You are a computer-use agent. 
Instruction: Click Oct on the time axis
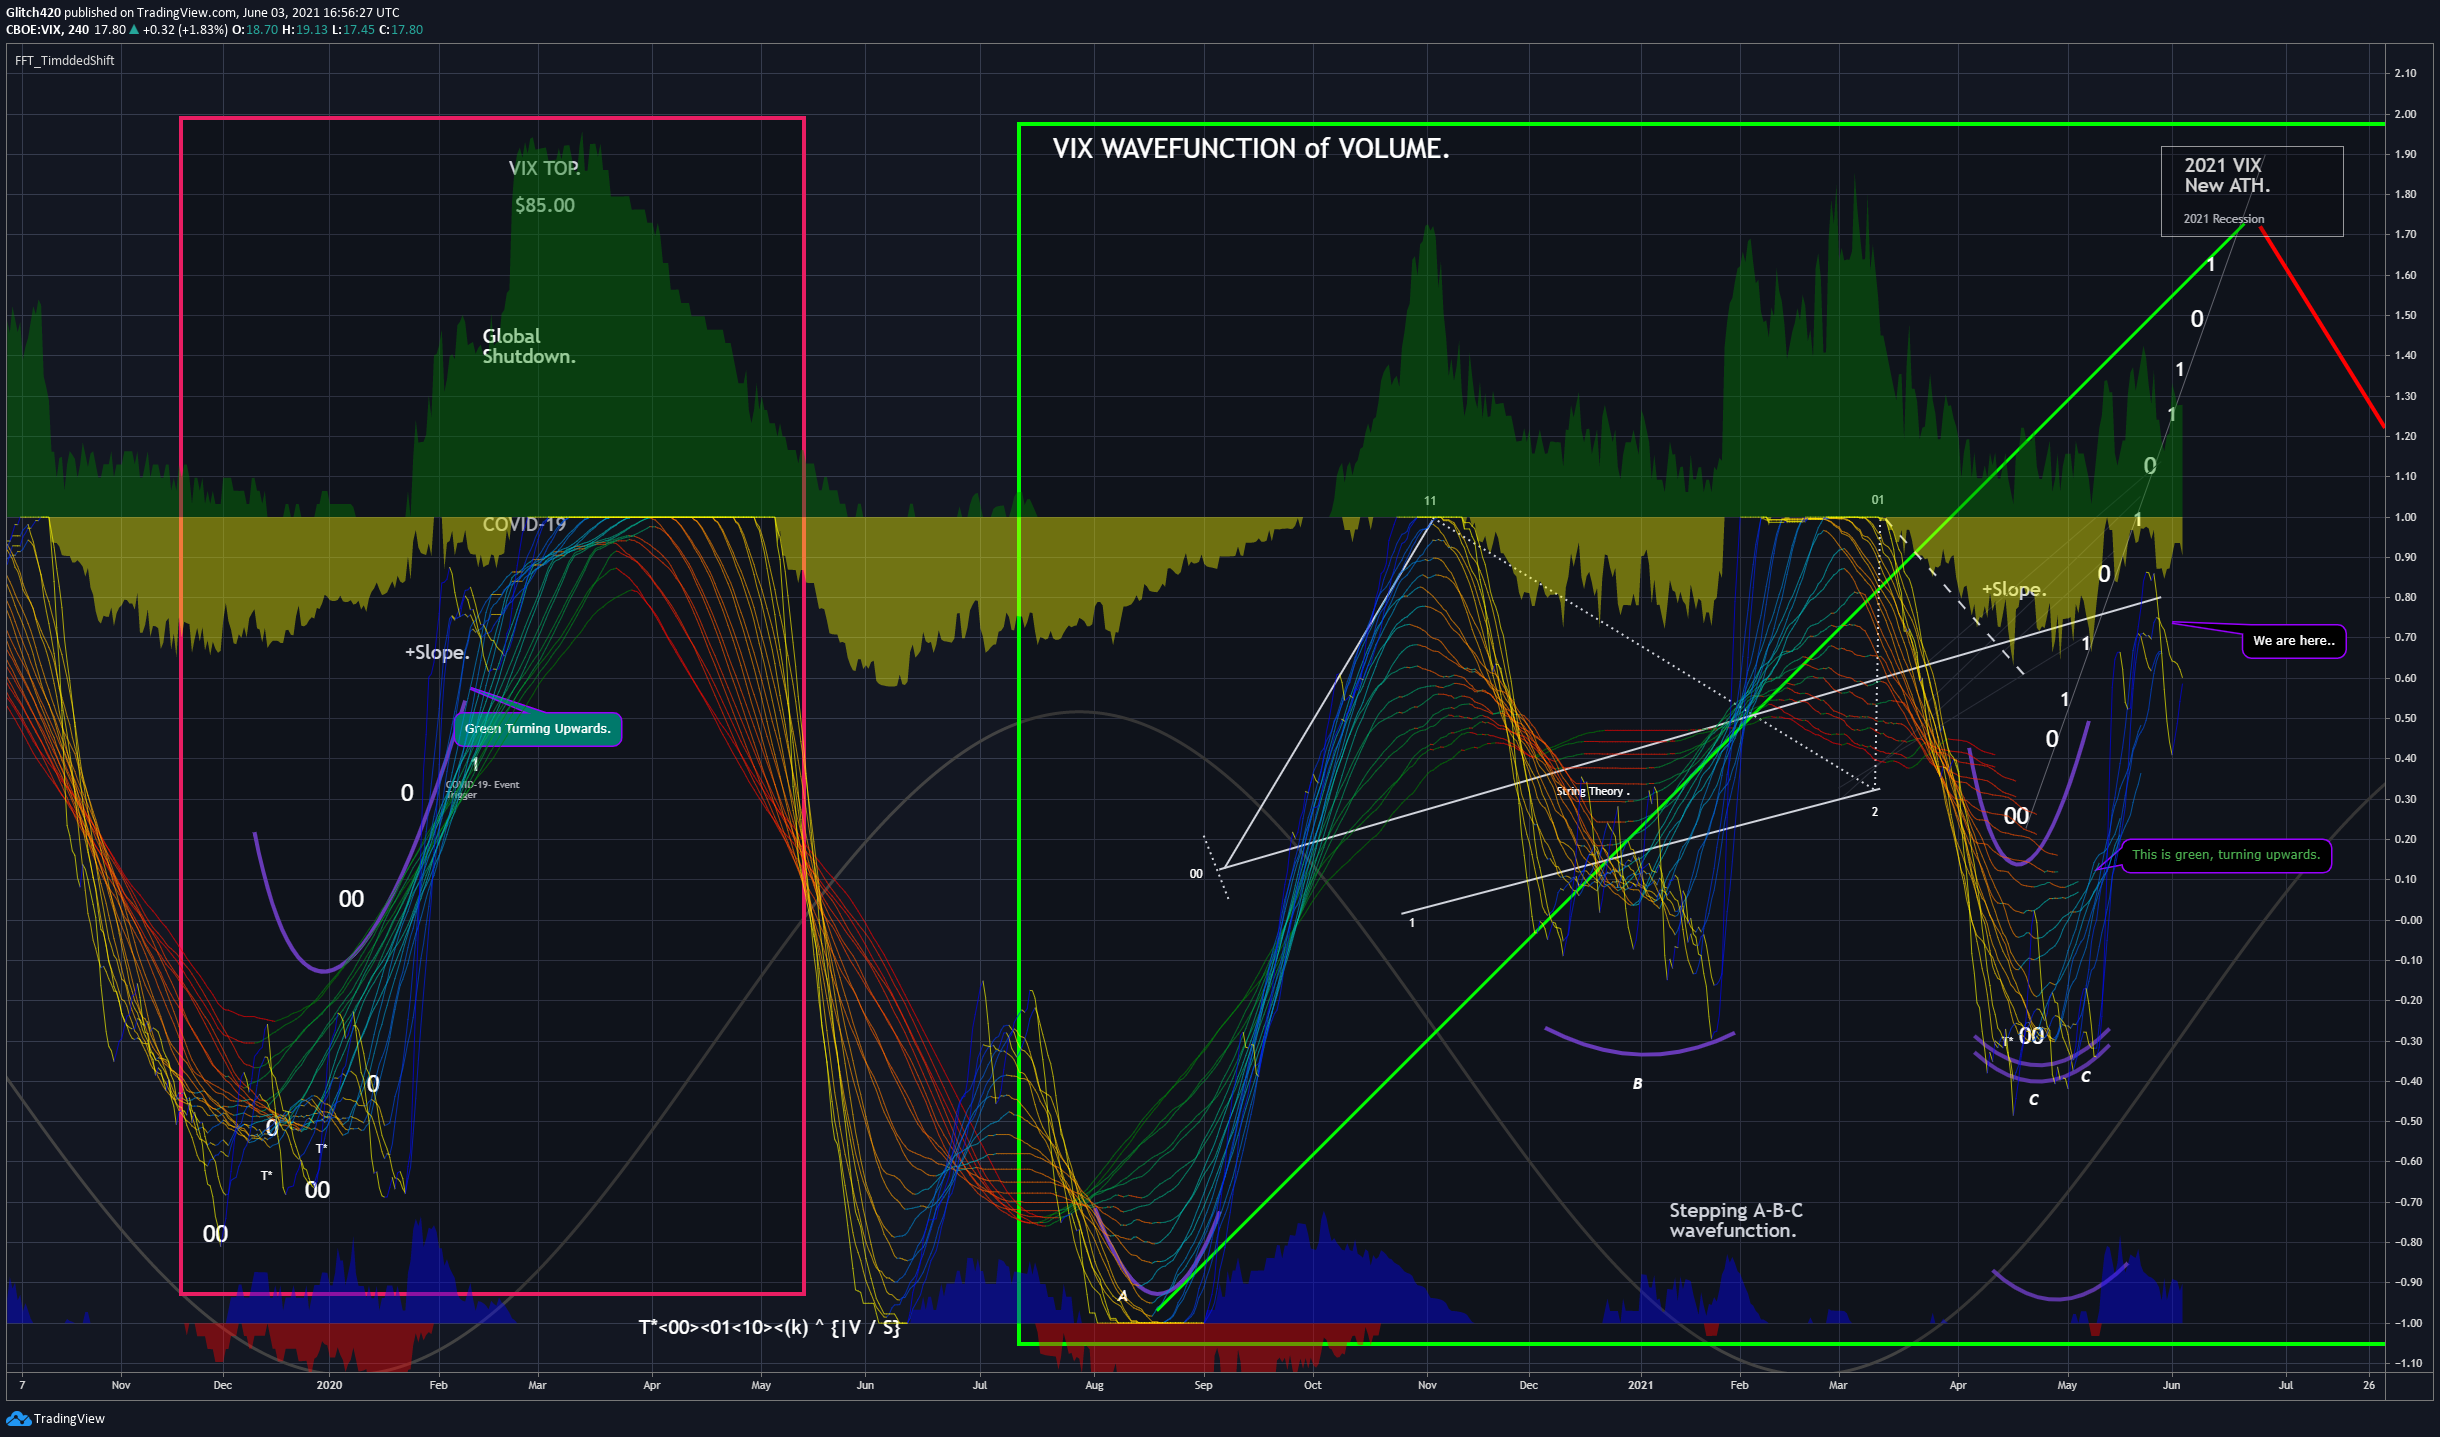(x=1313, y=1385)
